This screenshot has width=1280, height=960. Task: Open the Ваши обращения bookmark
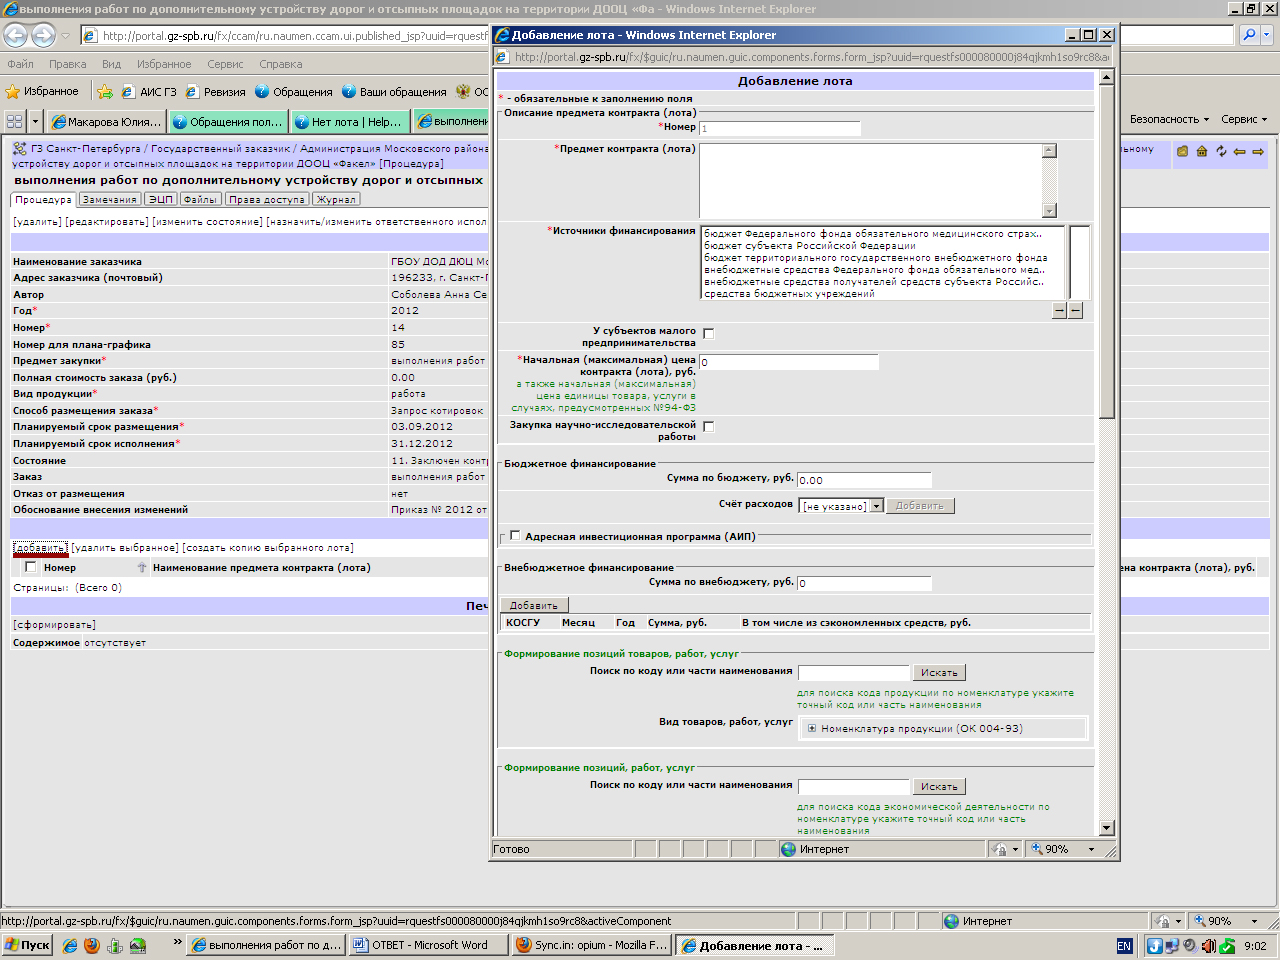click(x=394, y=91)
